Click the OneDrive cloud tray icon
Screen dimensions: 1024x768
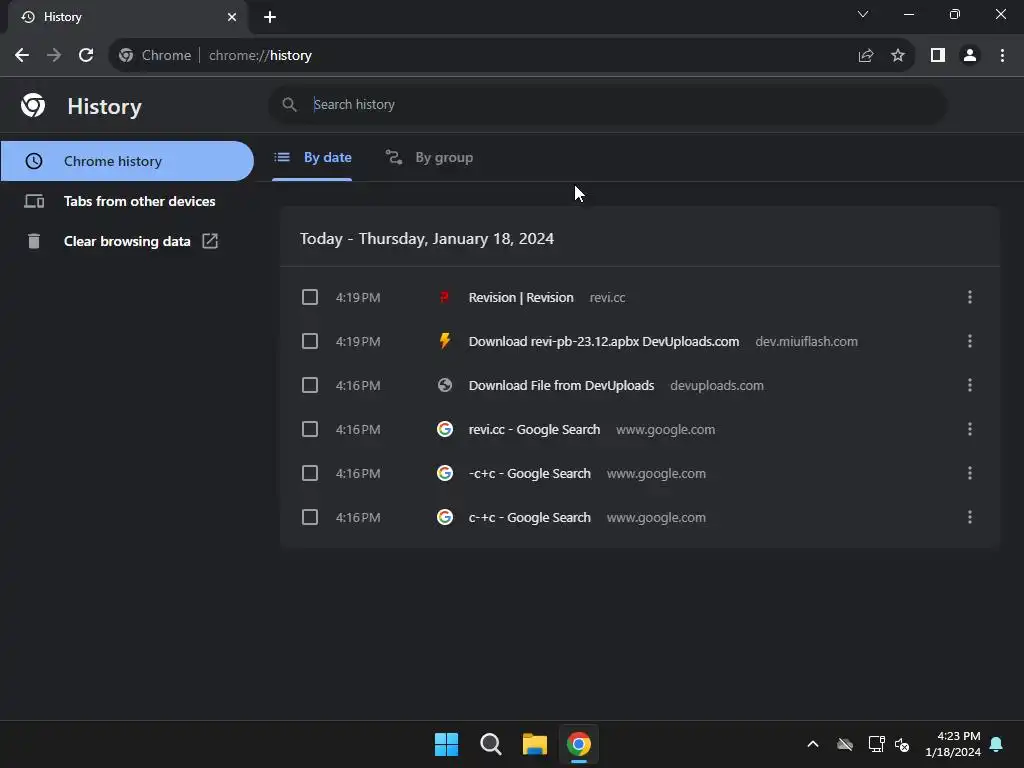[845, 744]
